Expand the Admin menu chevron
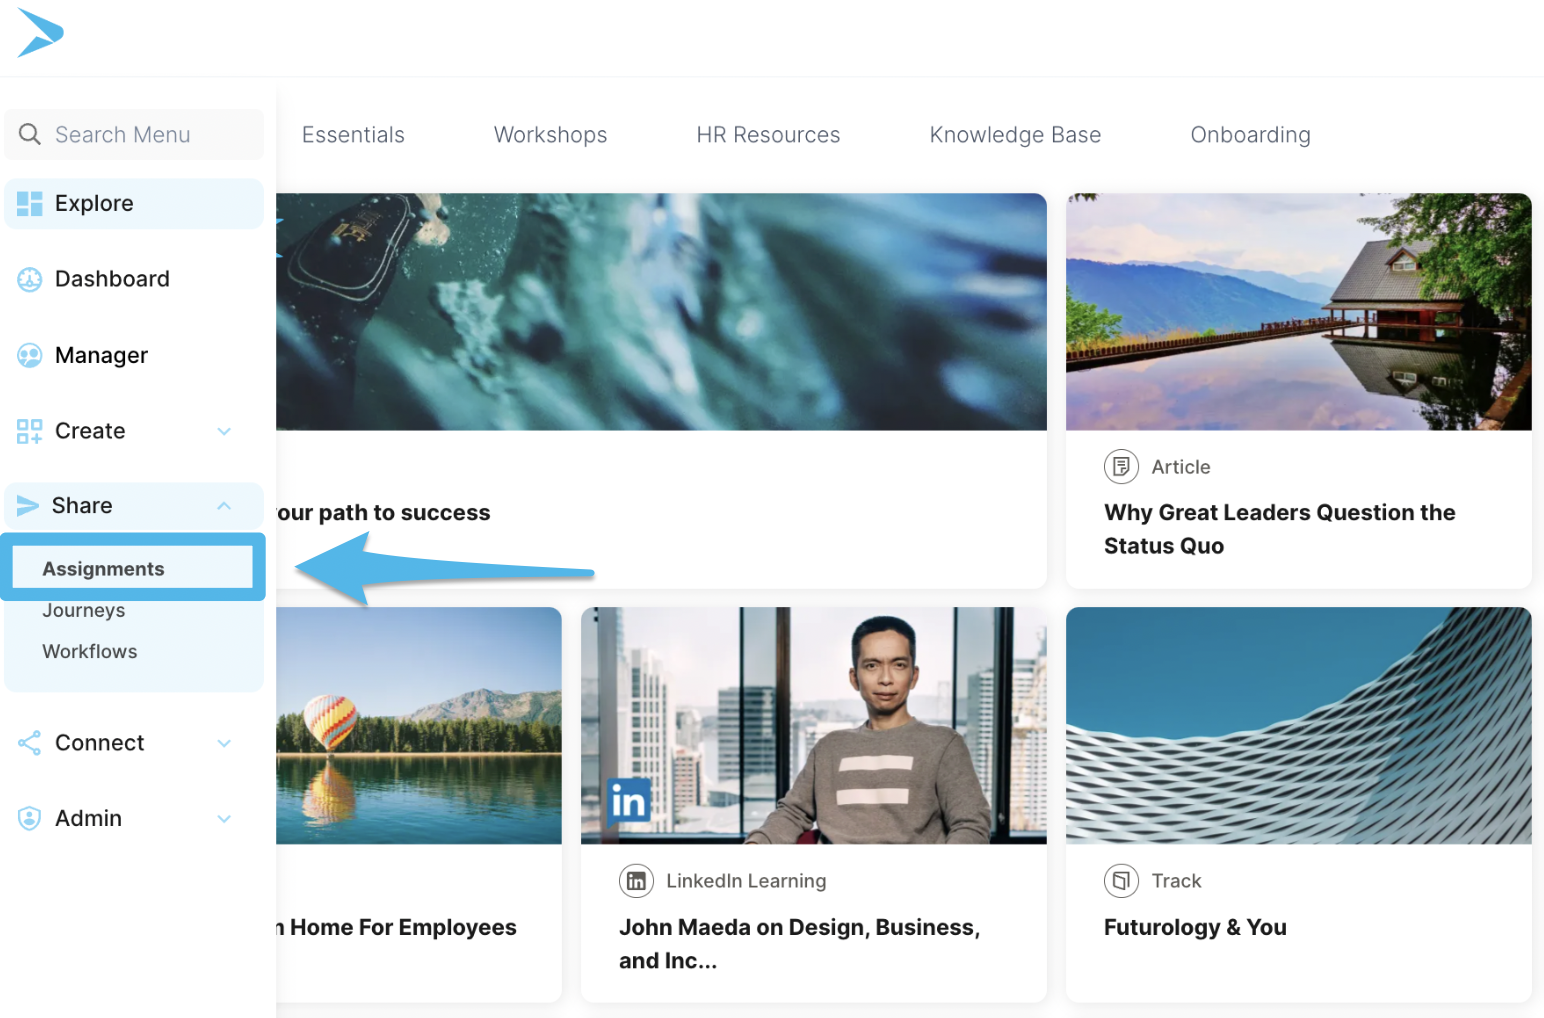Viewport: 1544px width, 1018px height. point(224,819)
